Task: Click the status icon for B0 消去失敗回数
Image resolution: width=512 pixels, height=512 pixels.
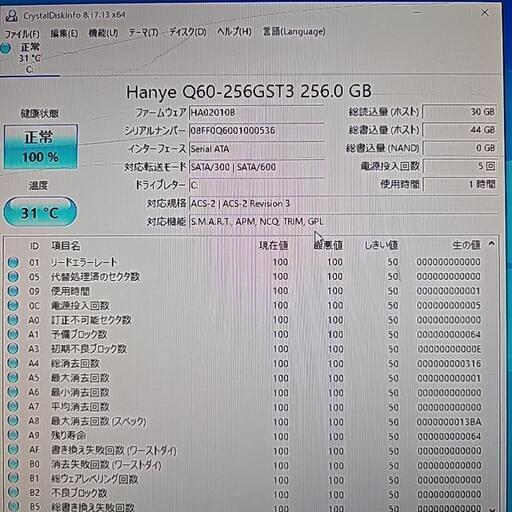Action: pyautogui.click(x=13, y=464)
